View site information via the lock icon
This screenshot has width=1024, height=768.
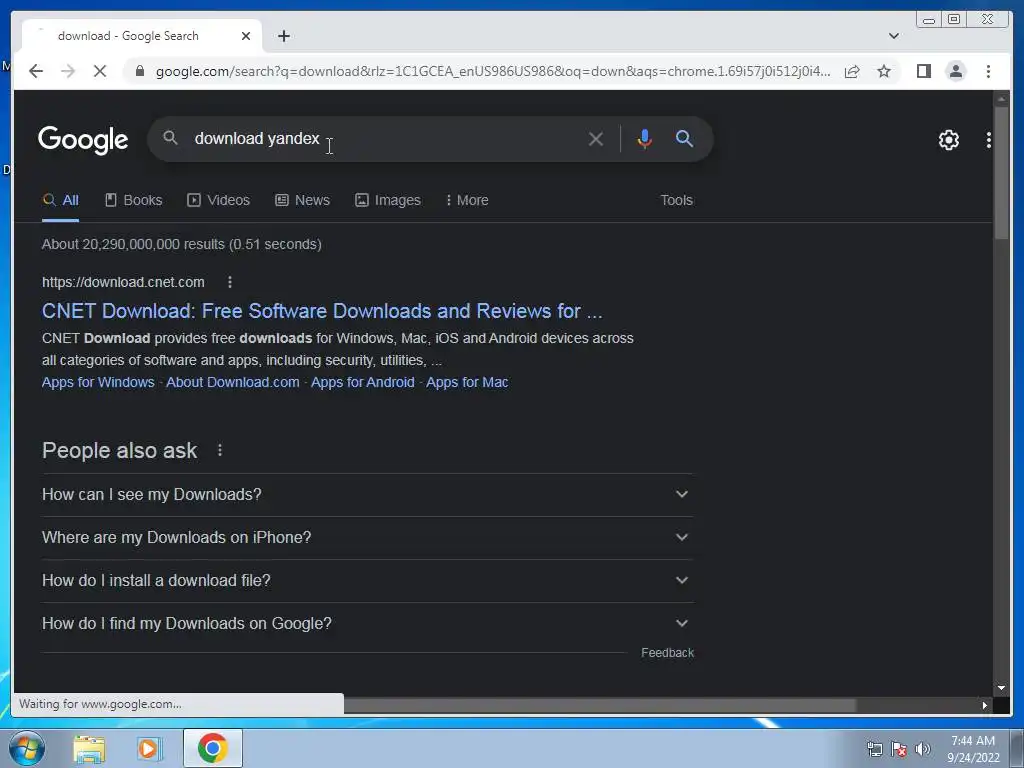point(140,71)
